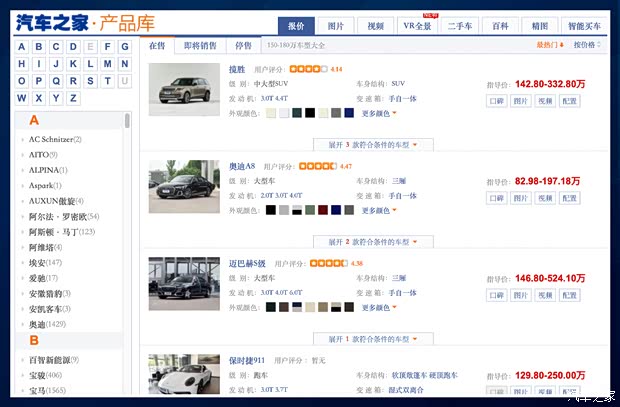Jump to brands starting with letter M
620x407 pixels.
click(x=108, y=64)
